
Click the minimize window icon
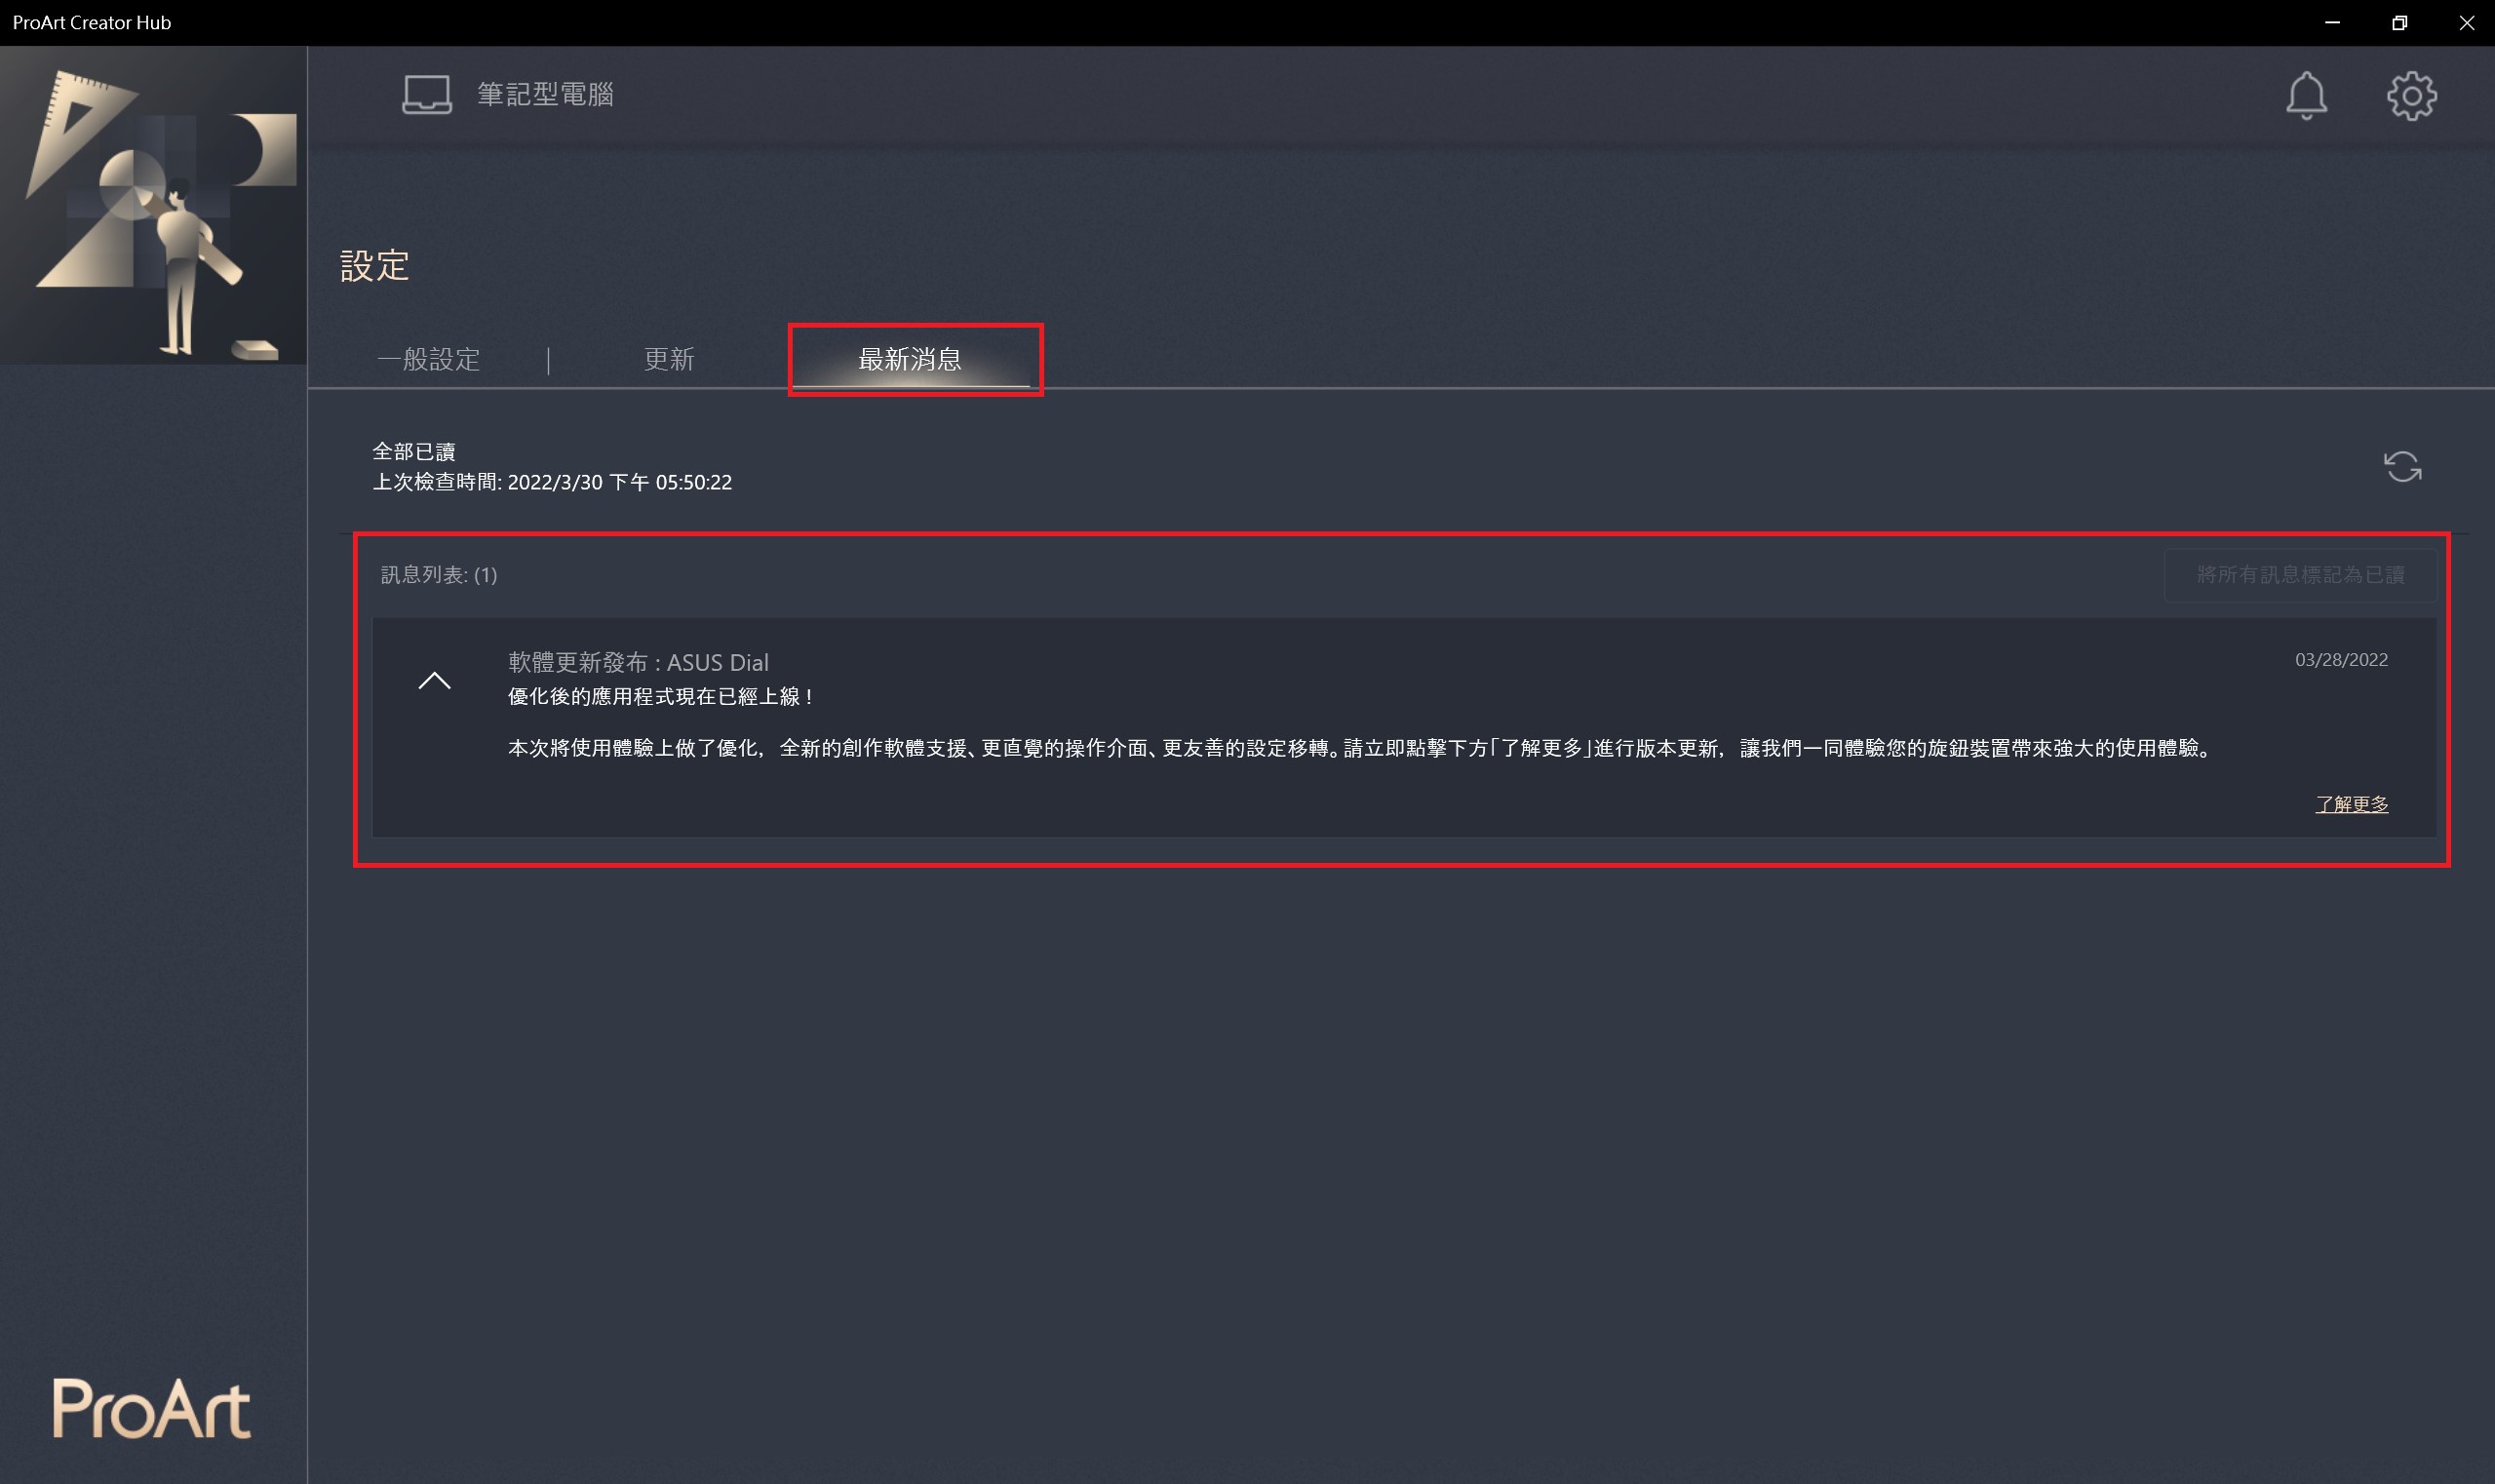(2332, 22)
